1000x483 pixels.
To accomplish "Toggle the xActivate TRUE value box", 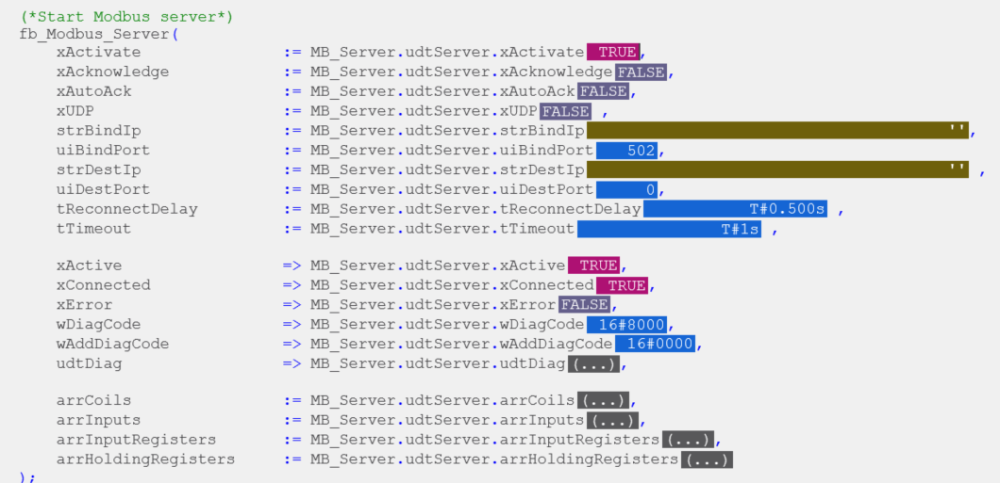I will pyautogui.click(x=613, y=52).
